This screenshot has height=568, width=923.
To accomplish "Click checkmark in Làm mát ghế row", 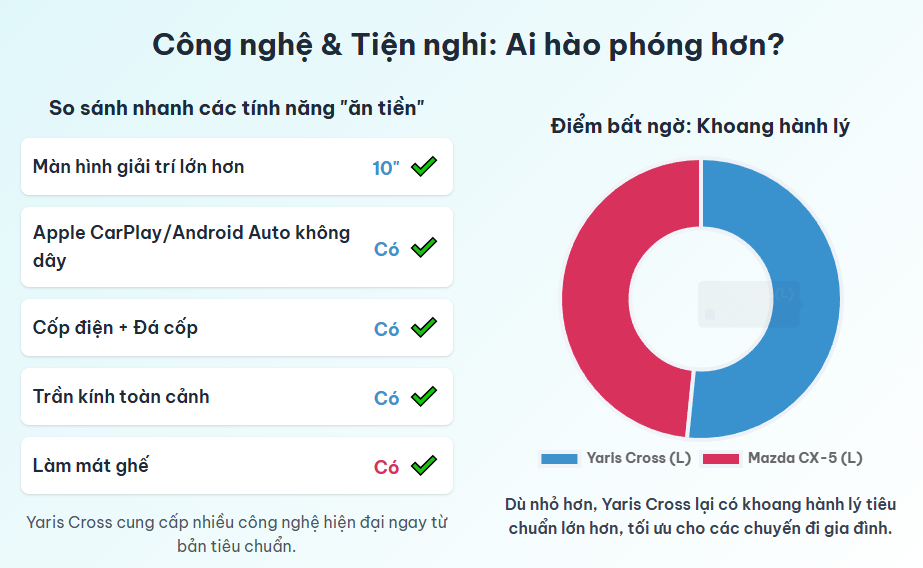I will [424, 466].
